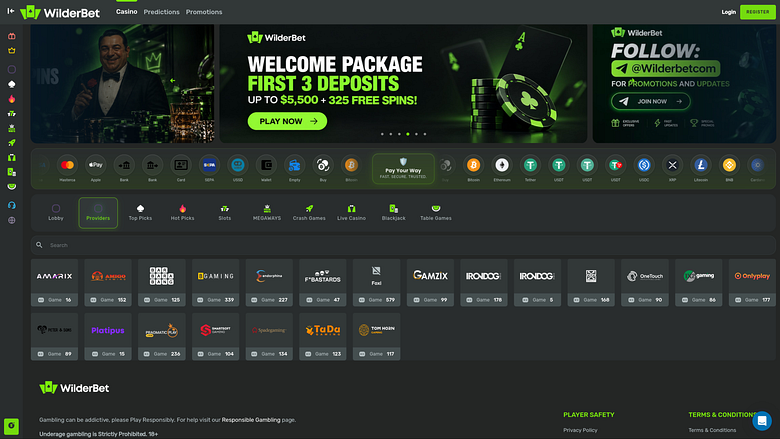Open the globe language icon in sidebar
780x439 pixels.
click(11, 220)
